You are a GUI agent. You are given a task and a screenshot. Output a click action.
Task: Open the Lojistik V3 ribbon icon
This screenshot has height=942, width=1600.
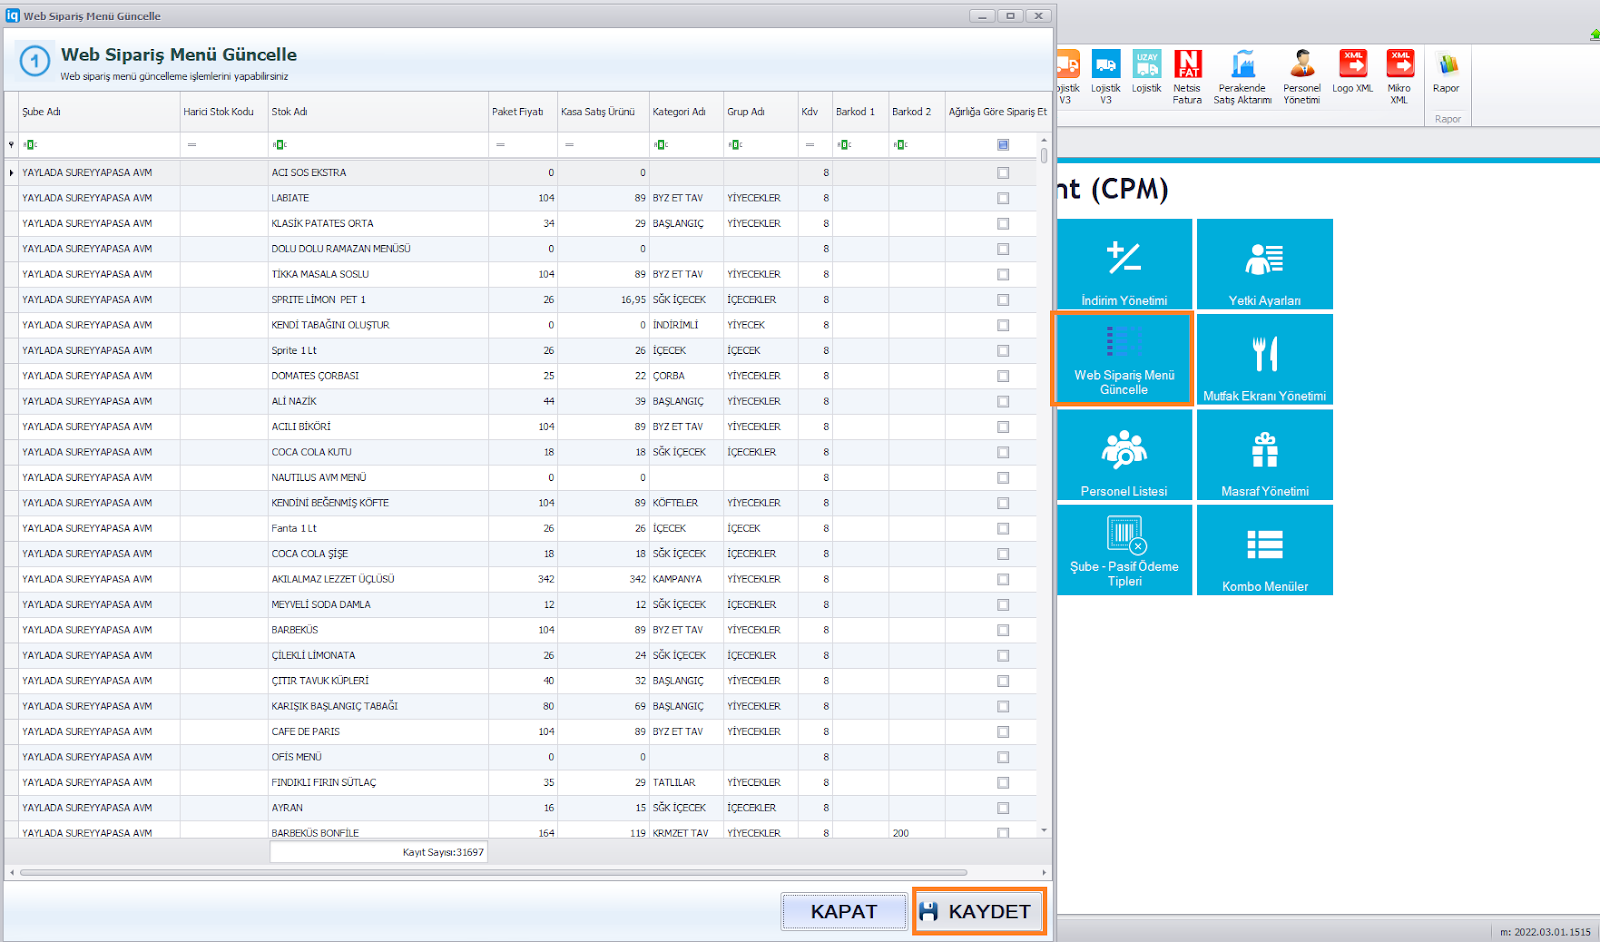pos(1105,77)
